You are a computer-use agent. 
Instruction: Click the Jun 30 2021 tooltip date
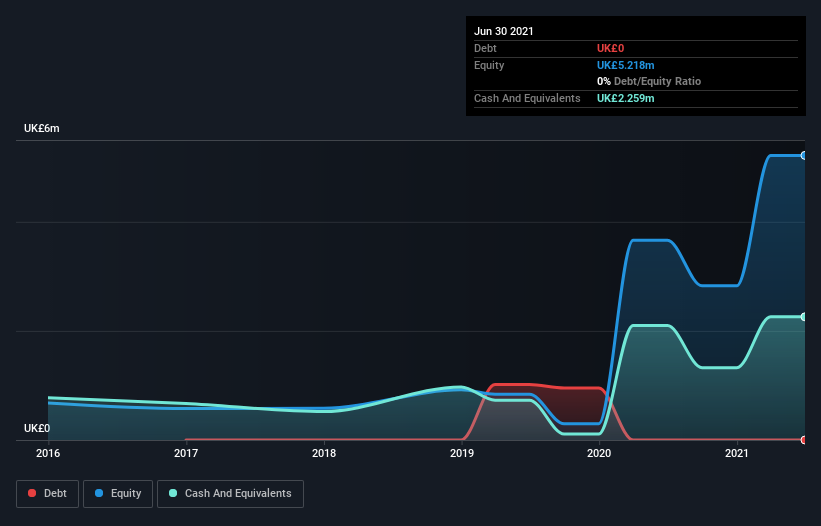coord(504,31)
